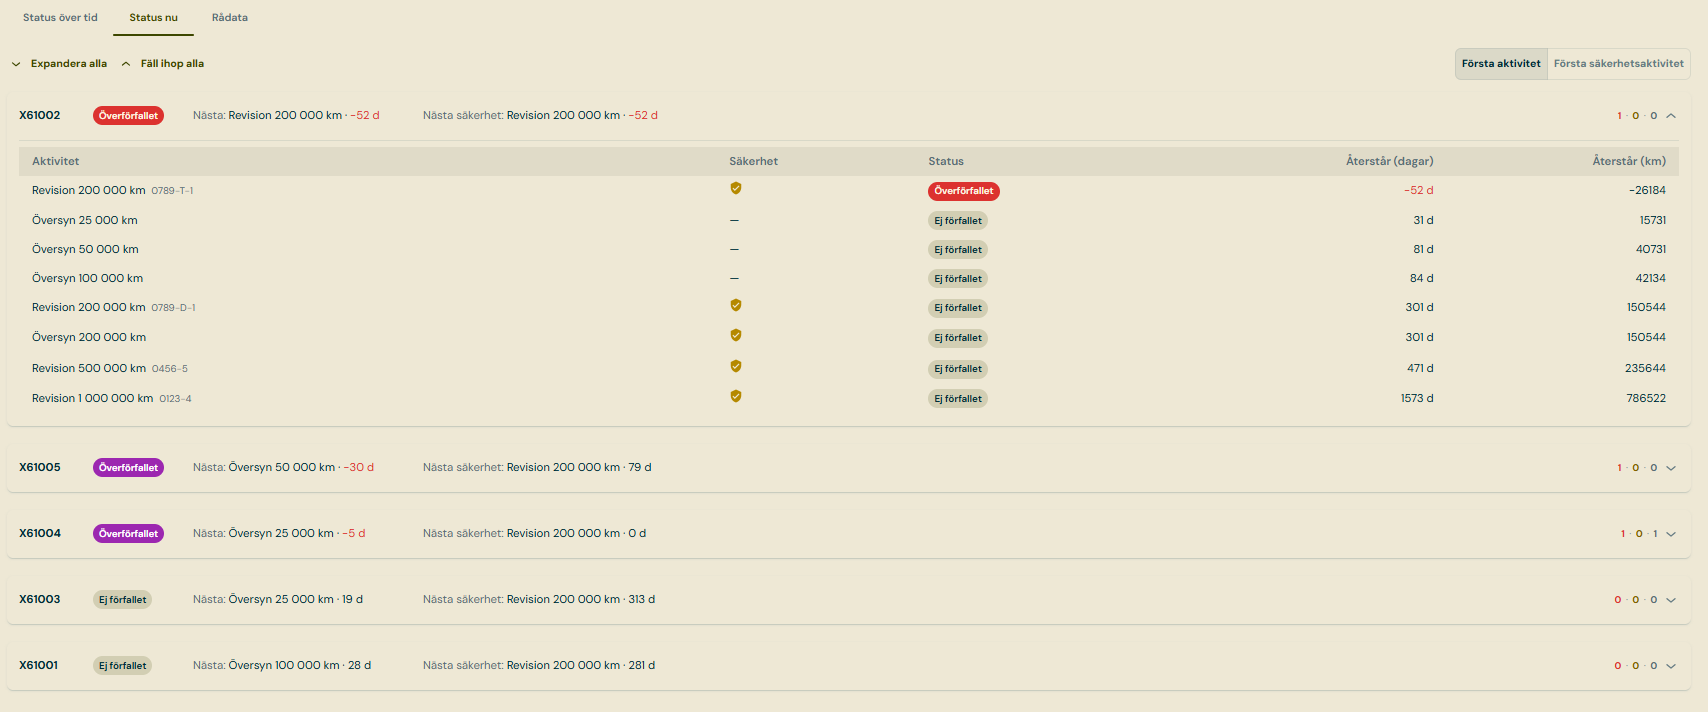Click the 1 · 0 · 1 counters on X61004
Viewport: 1708px width, 712px height.
point(1639,534)
